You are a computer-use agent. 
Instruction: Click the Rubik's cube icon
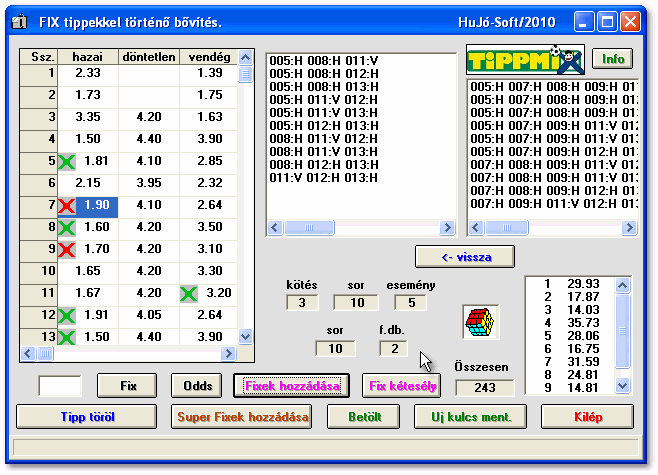tap(480, 322)
